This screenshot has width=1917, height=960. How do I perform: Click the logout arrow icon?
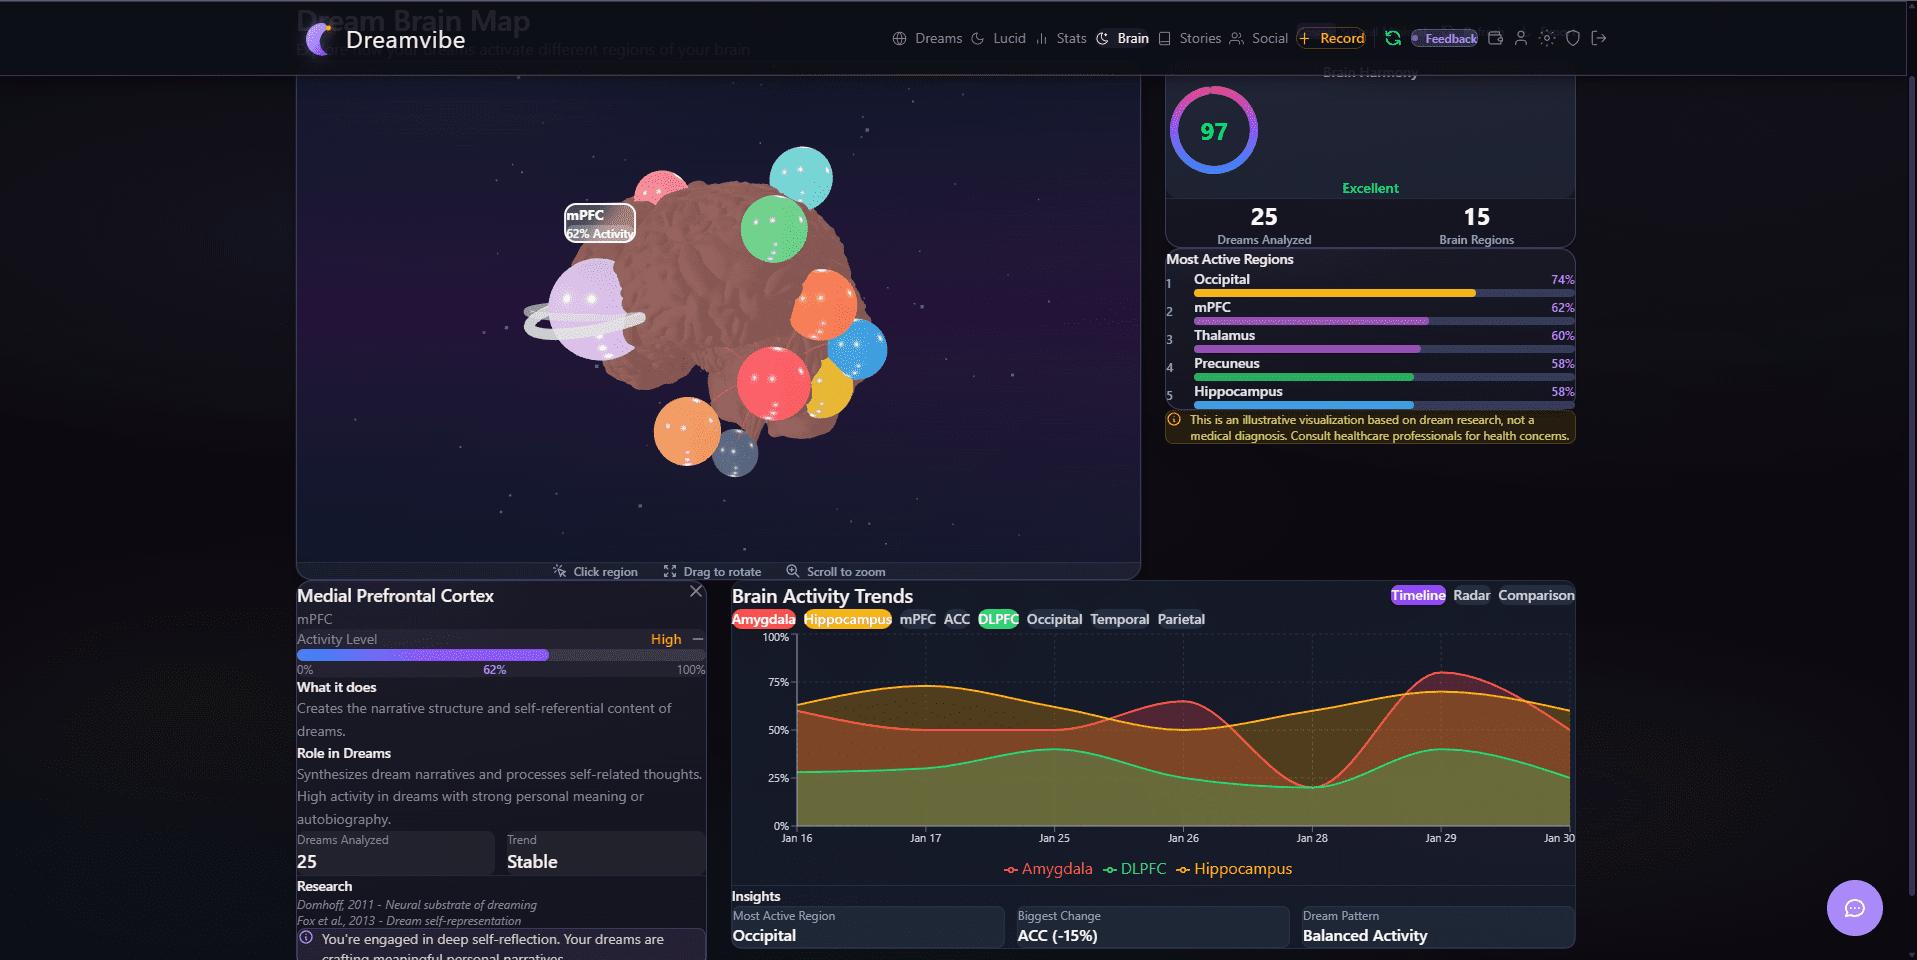click(x=1598, y=38)
